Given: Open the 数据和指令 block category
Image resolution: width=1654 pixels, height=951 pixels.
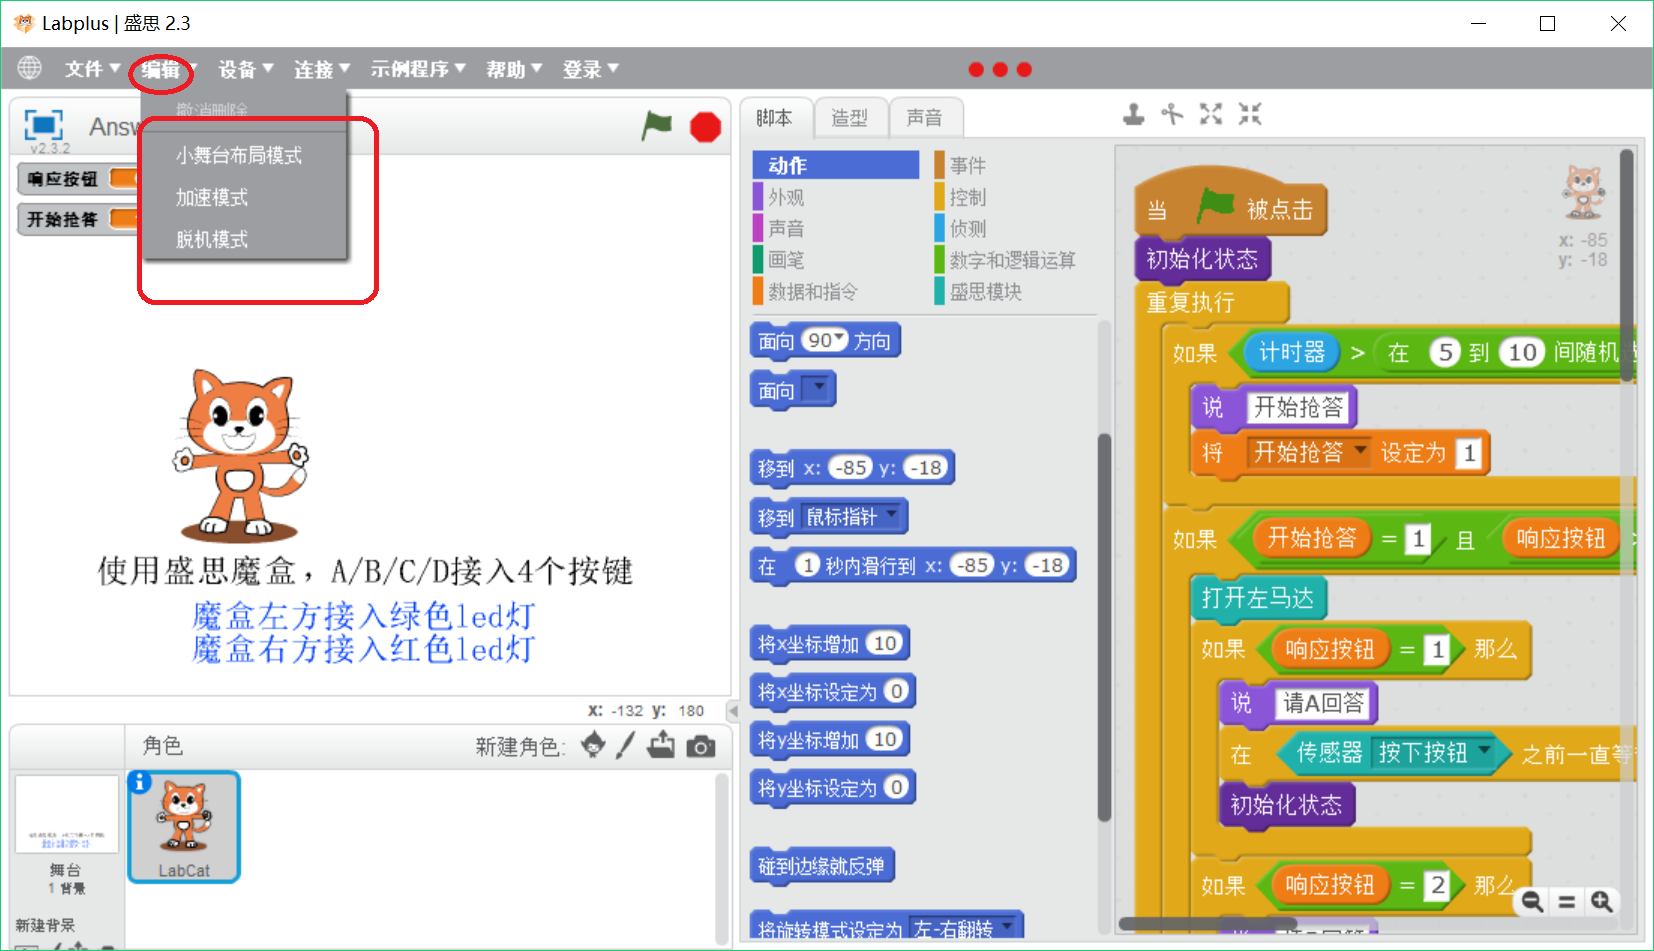Looking at the screenshot, I should 812,291.
